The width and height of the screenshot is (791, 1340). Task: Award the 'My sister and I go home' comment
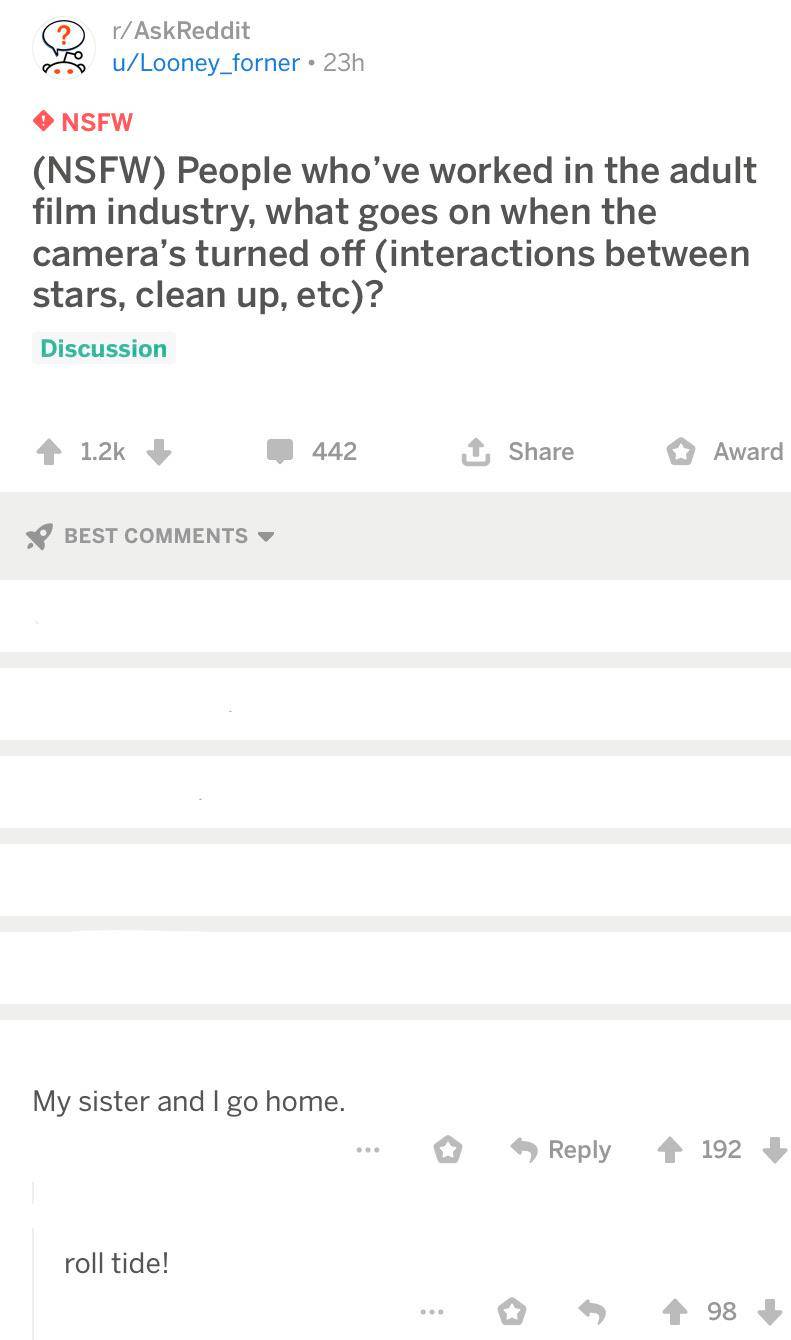(x=447, y=1150)
